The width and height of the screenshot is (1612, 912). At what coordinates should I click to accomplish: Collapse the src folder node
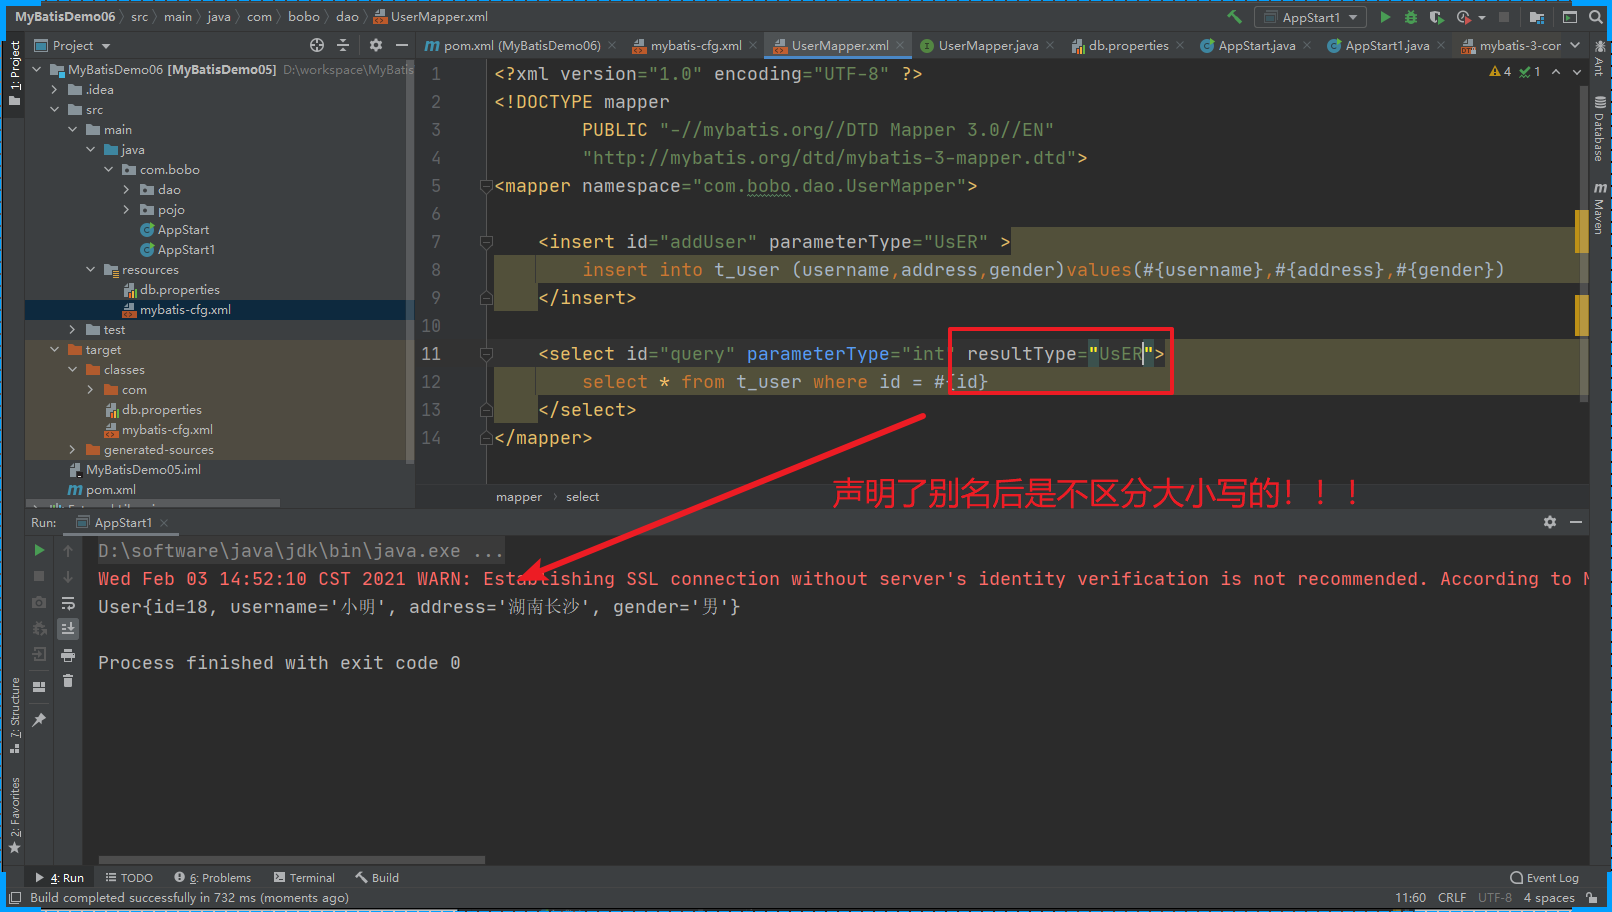[x=55, y=110]
